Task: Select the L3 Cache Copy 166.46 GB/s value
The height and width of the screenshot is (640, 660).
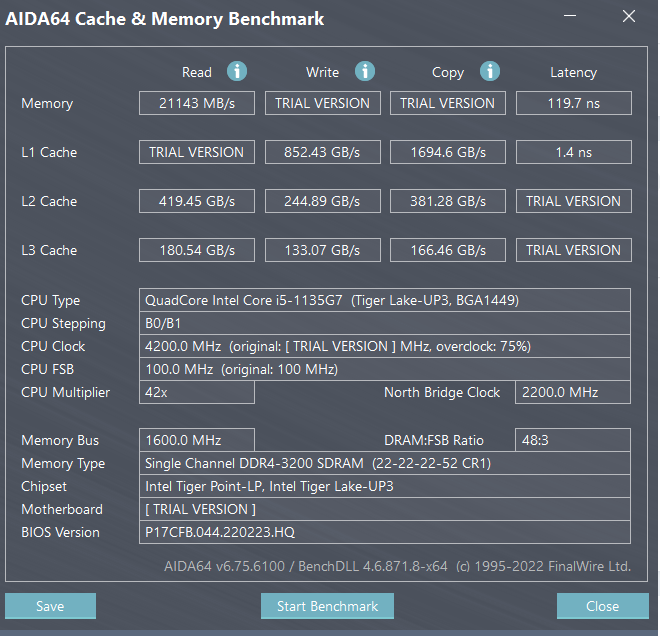Action: [x=448, y=250]
